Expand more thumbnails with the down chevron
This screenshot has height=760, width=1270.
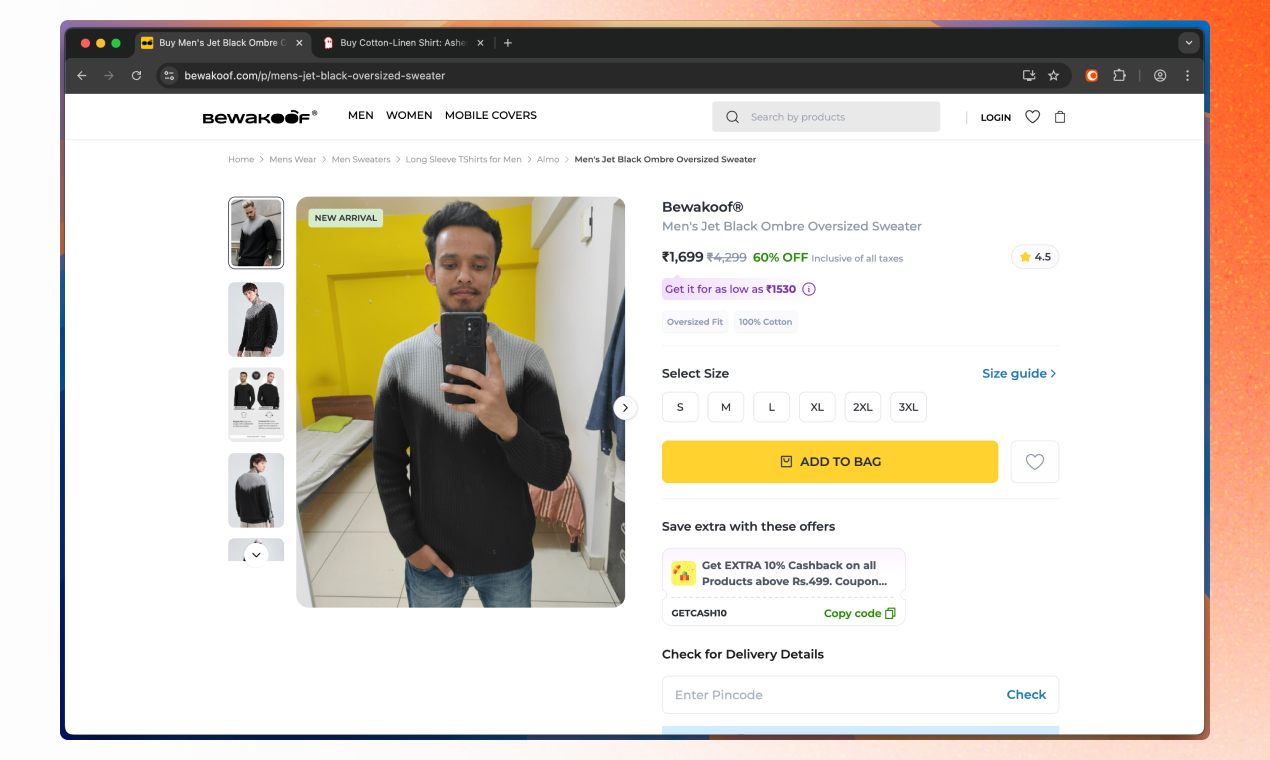tap(255, 553)
